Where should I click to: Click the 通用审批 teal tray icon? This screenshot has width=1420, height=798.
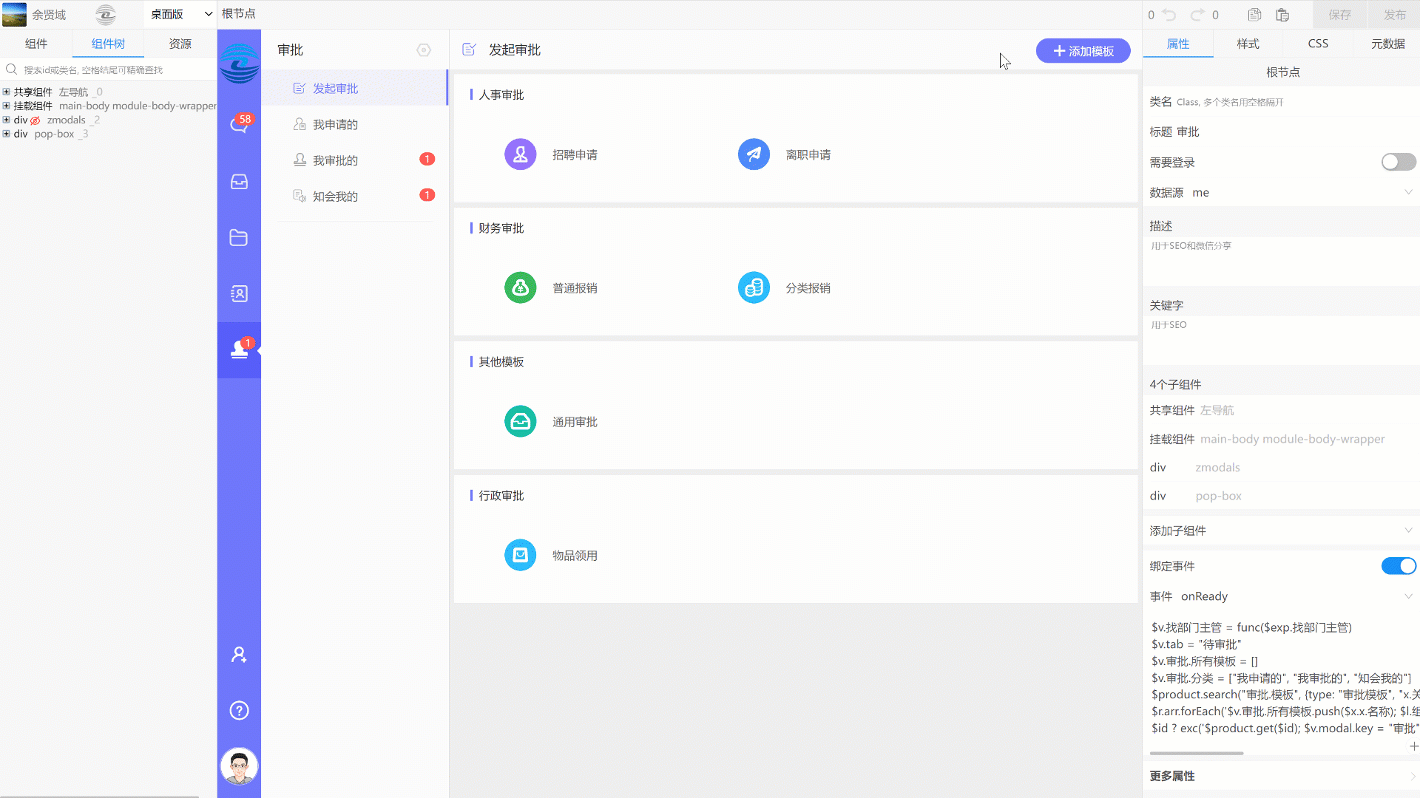coord(521,421)
